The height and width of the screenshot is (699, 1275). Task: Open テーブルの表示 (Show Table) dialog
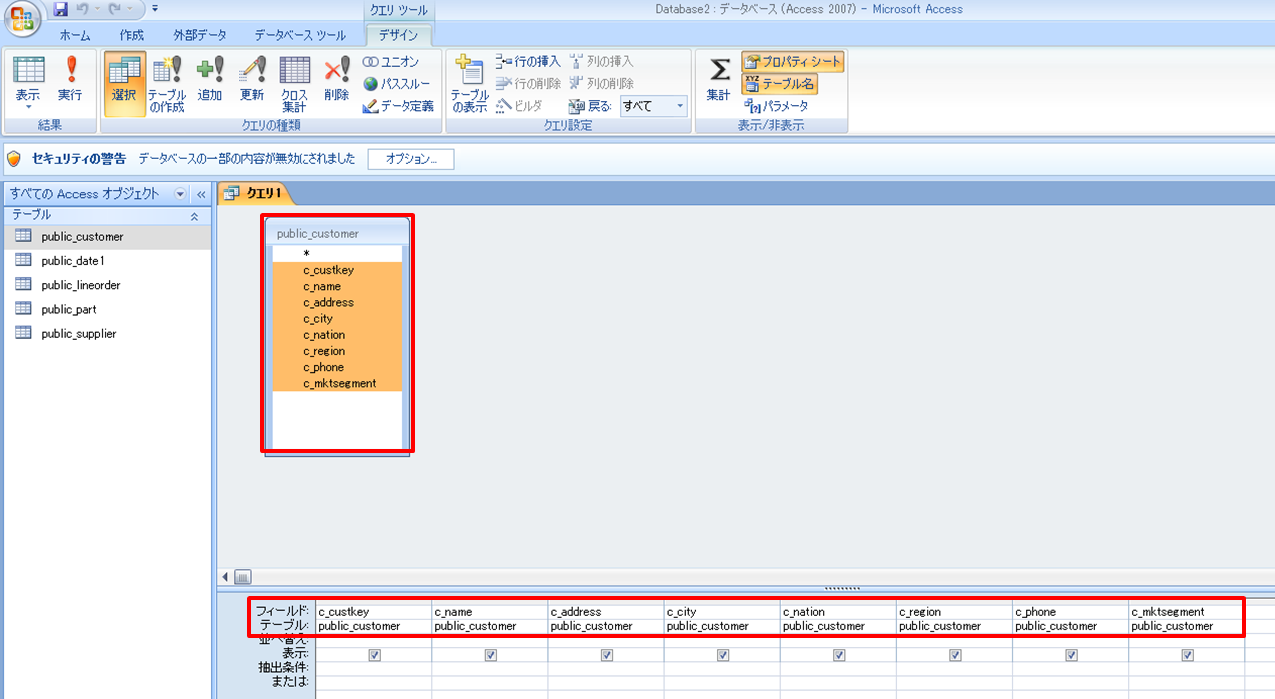pos(468,84)
